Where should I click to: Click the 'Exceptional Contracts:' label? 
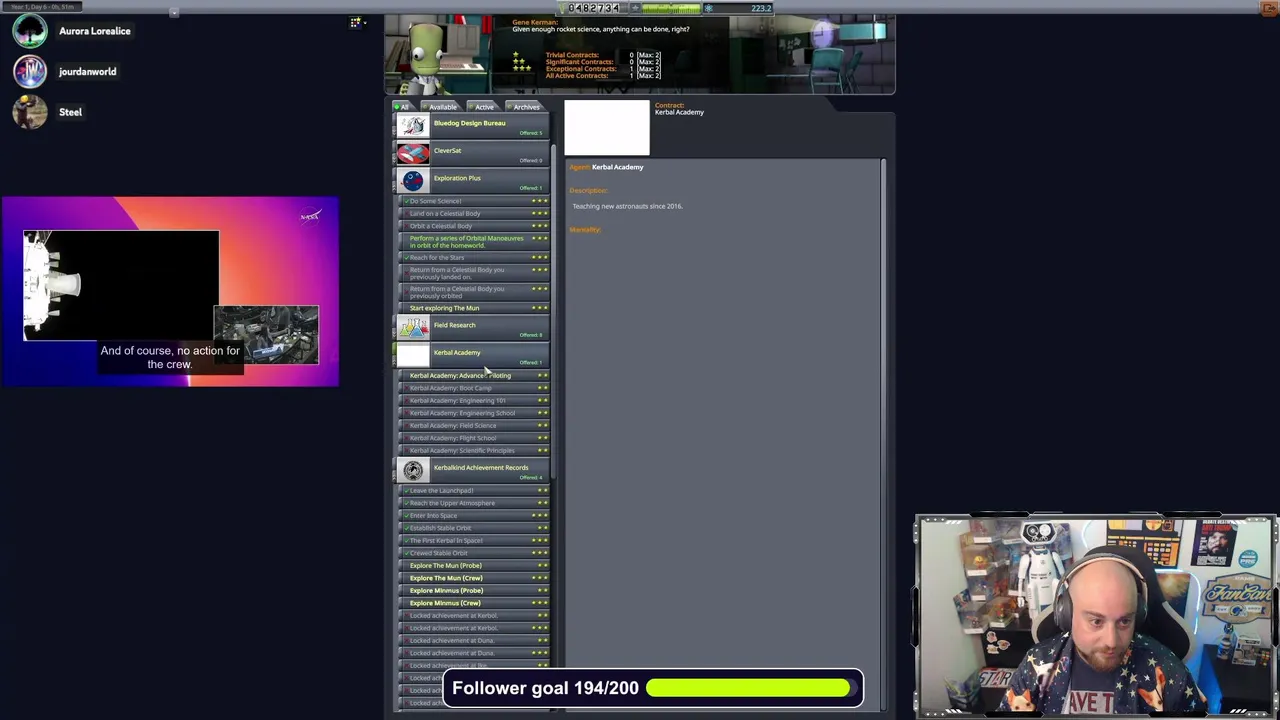[x=581, y=69]
